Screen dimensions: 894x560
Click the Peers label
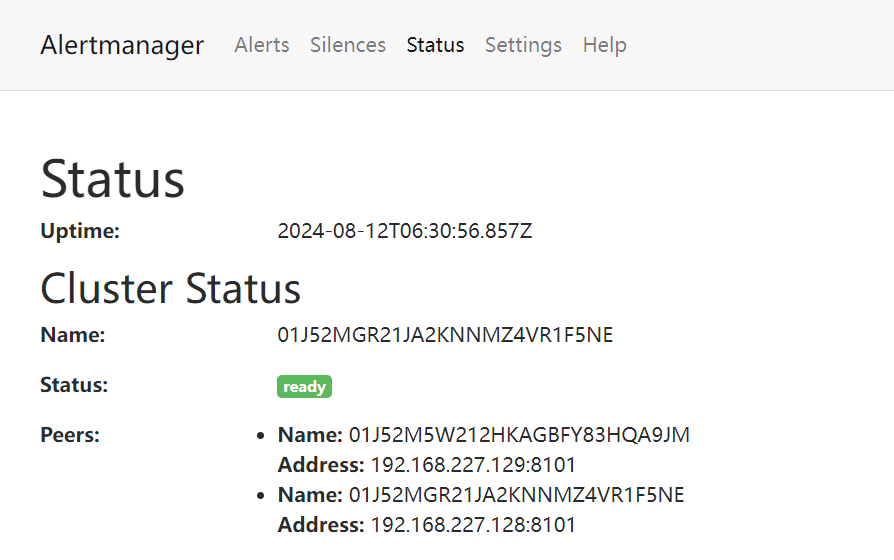[x=70, y=435]
